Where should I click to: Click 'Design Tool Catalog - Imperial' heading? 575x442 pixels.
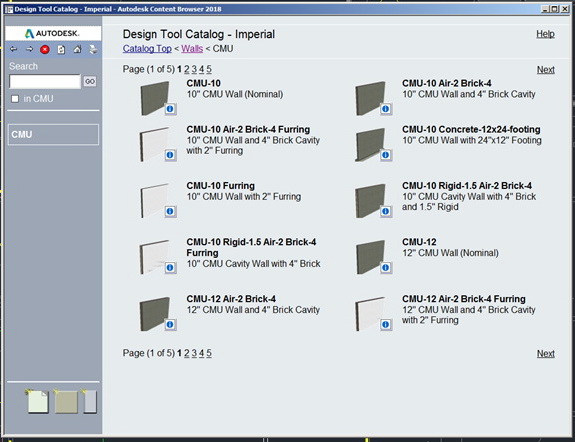point(199,34)
